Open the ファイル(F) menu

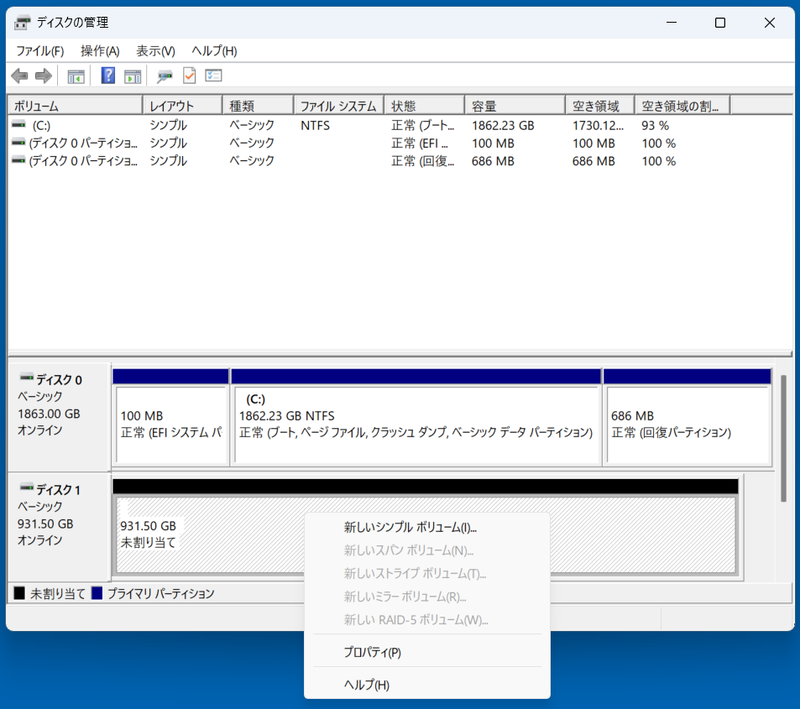coord(40,51)
